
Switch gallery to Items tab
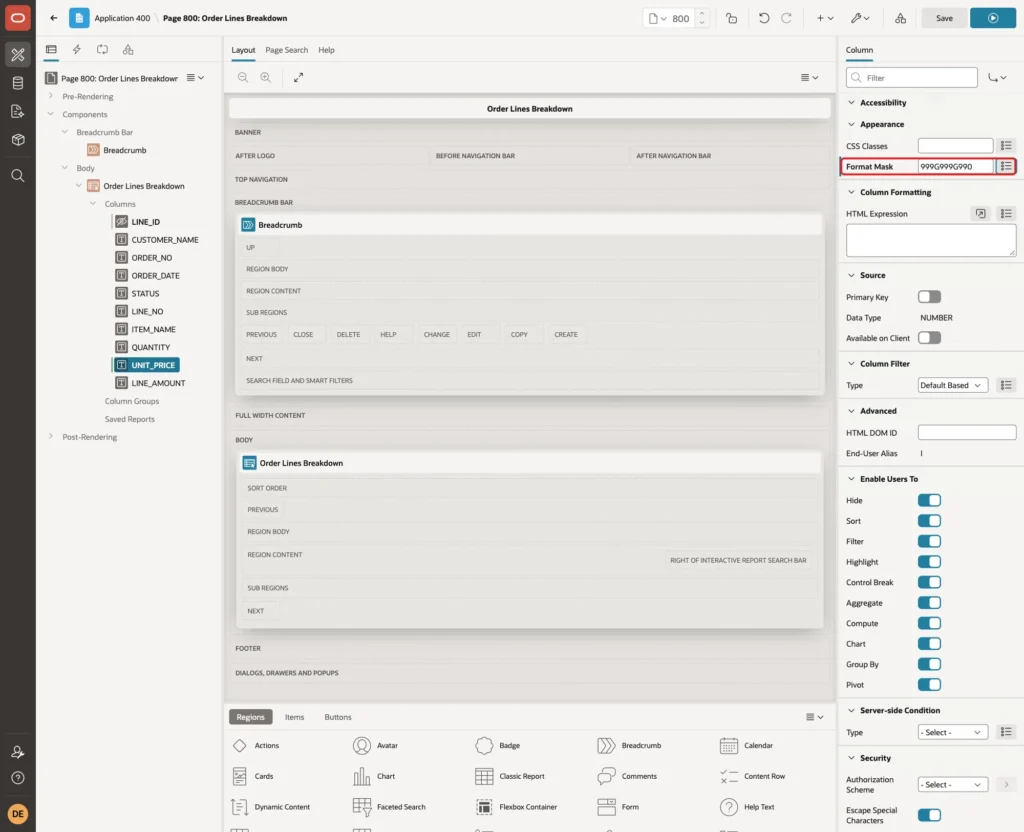coord(295,717)
